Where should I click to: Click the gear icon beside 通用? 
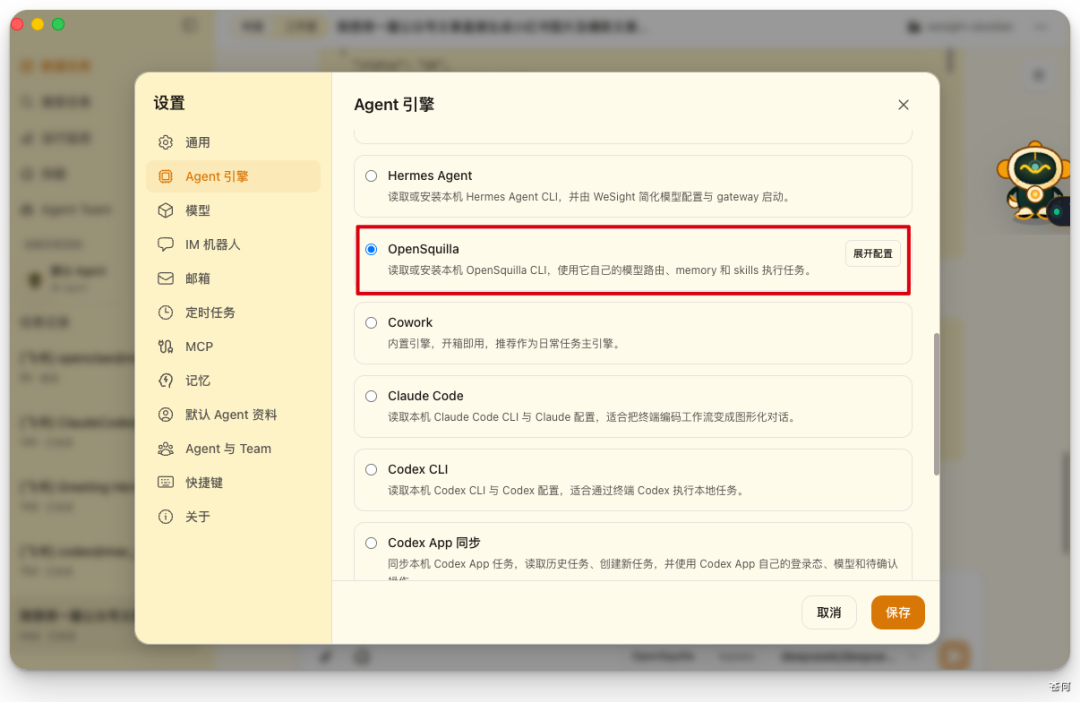165,143
